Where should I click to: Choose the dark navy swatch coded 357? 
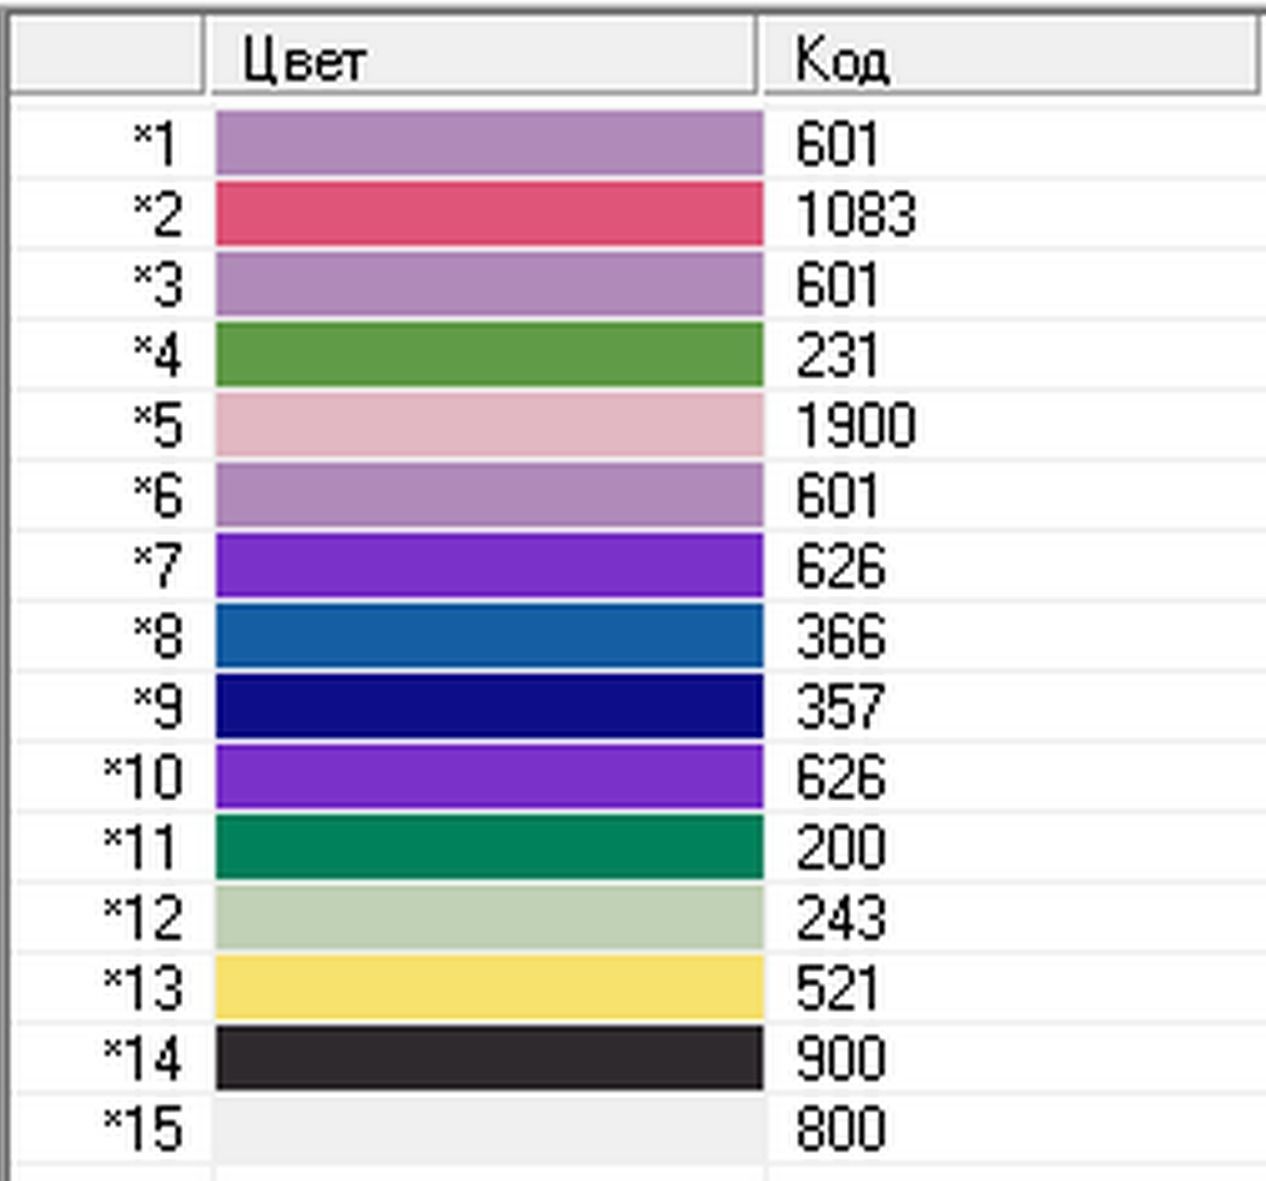(489, 707)
